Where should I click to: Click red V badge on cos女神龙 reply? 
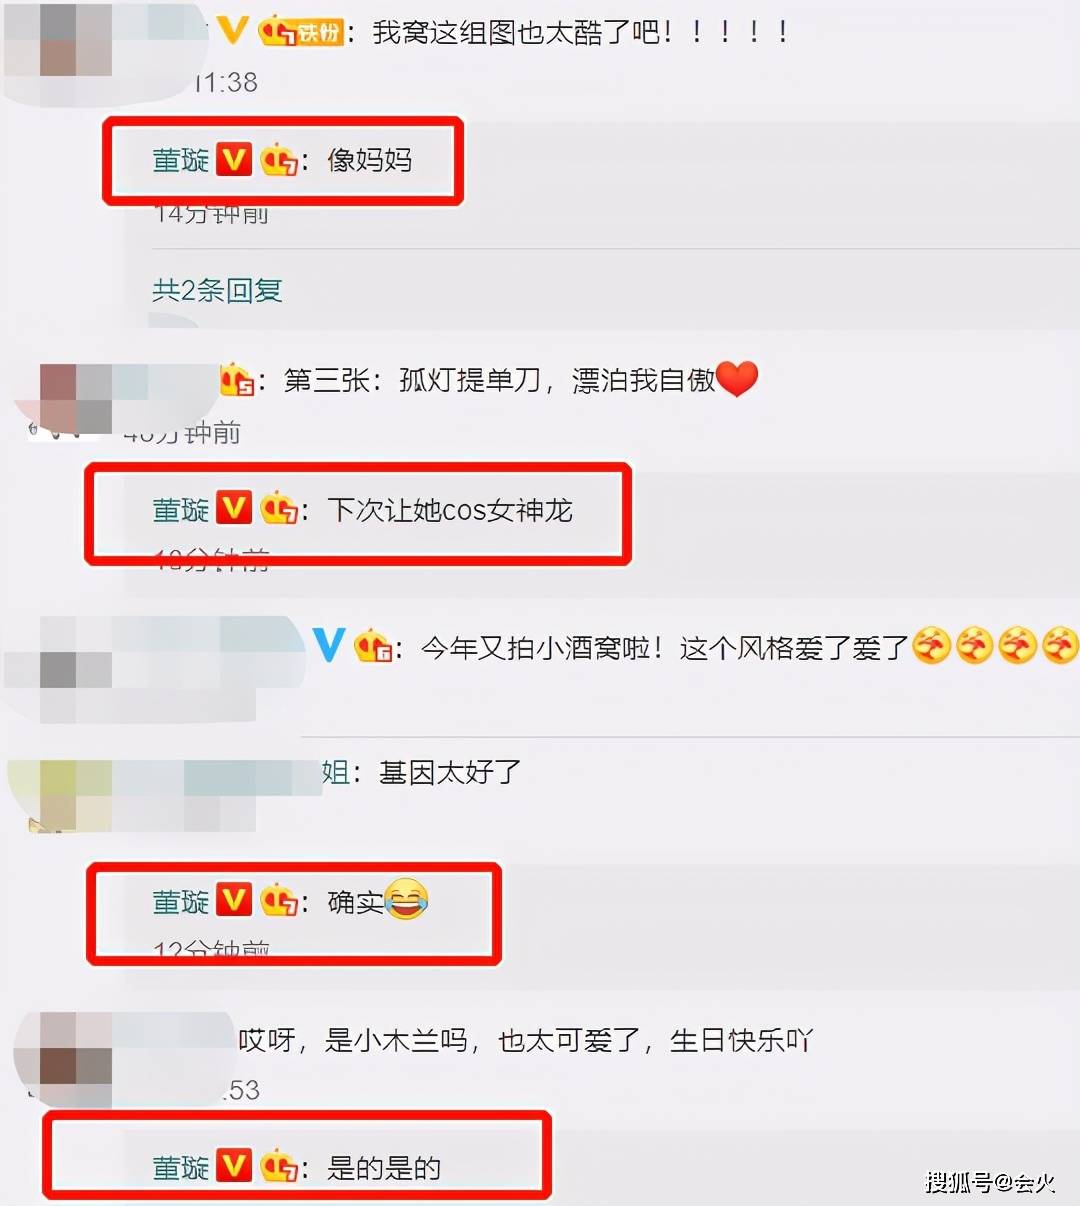click(x=234, y=508)
